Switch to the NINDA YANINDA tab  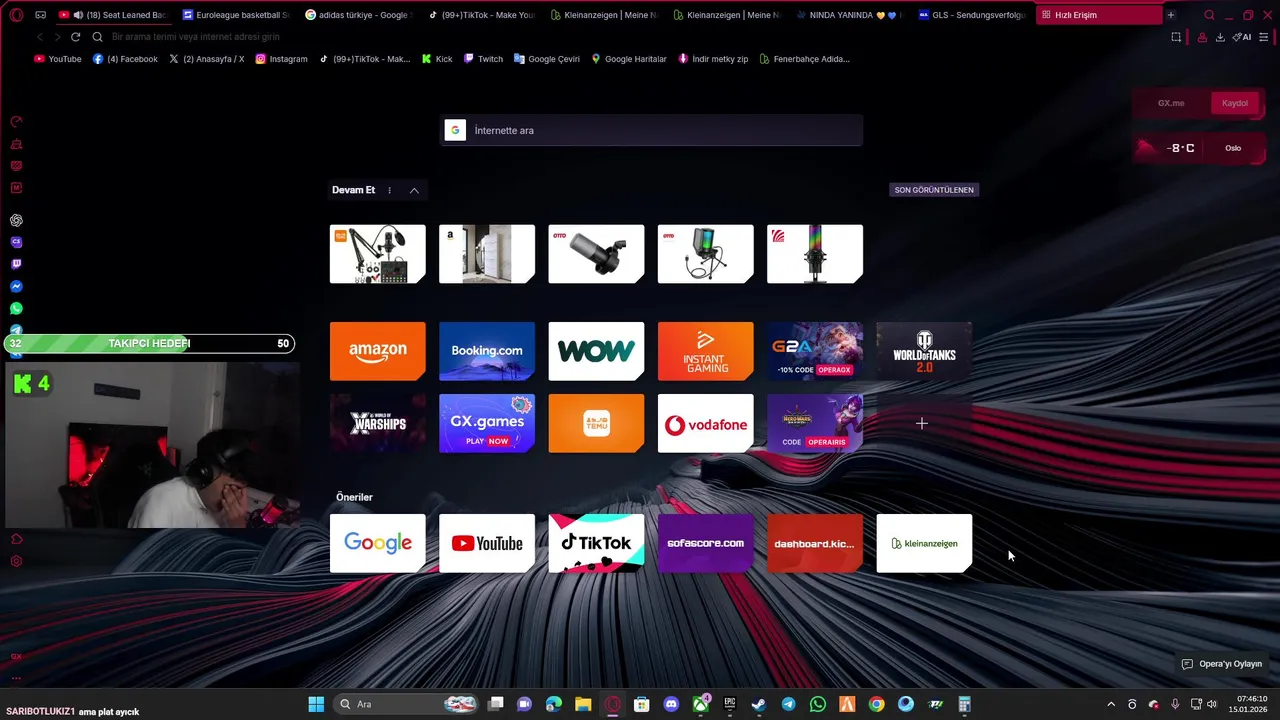[848, 15]
